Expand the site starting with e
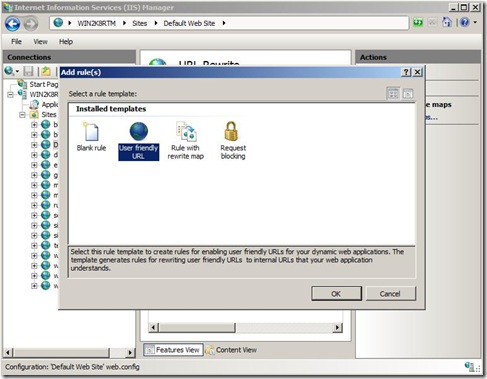Viewport: 487px width, 379px height. tap(34, 165)
